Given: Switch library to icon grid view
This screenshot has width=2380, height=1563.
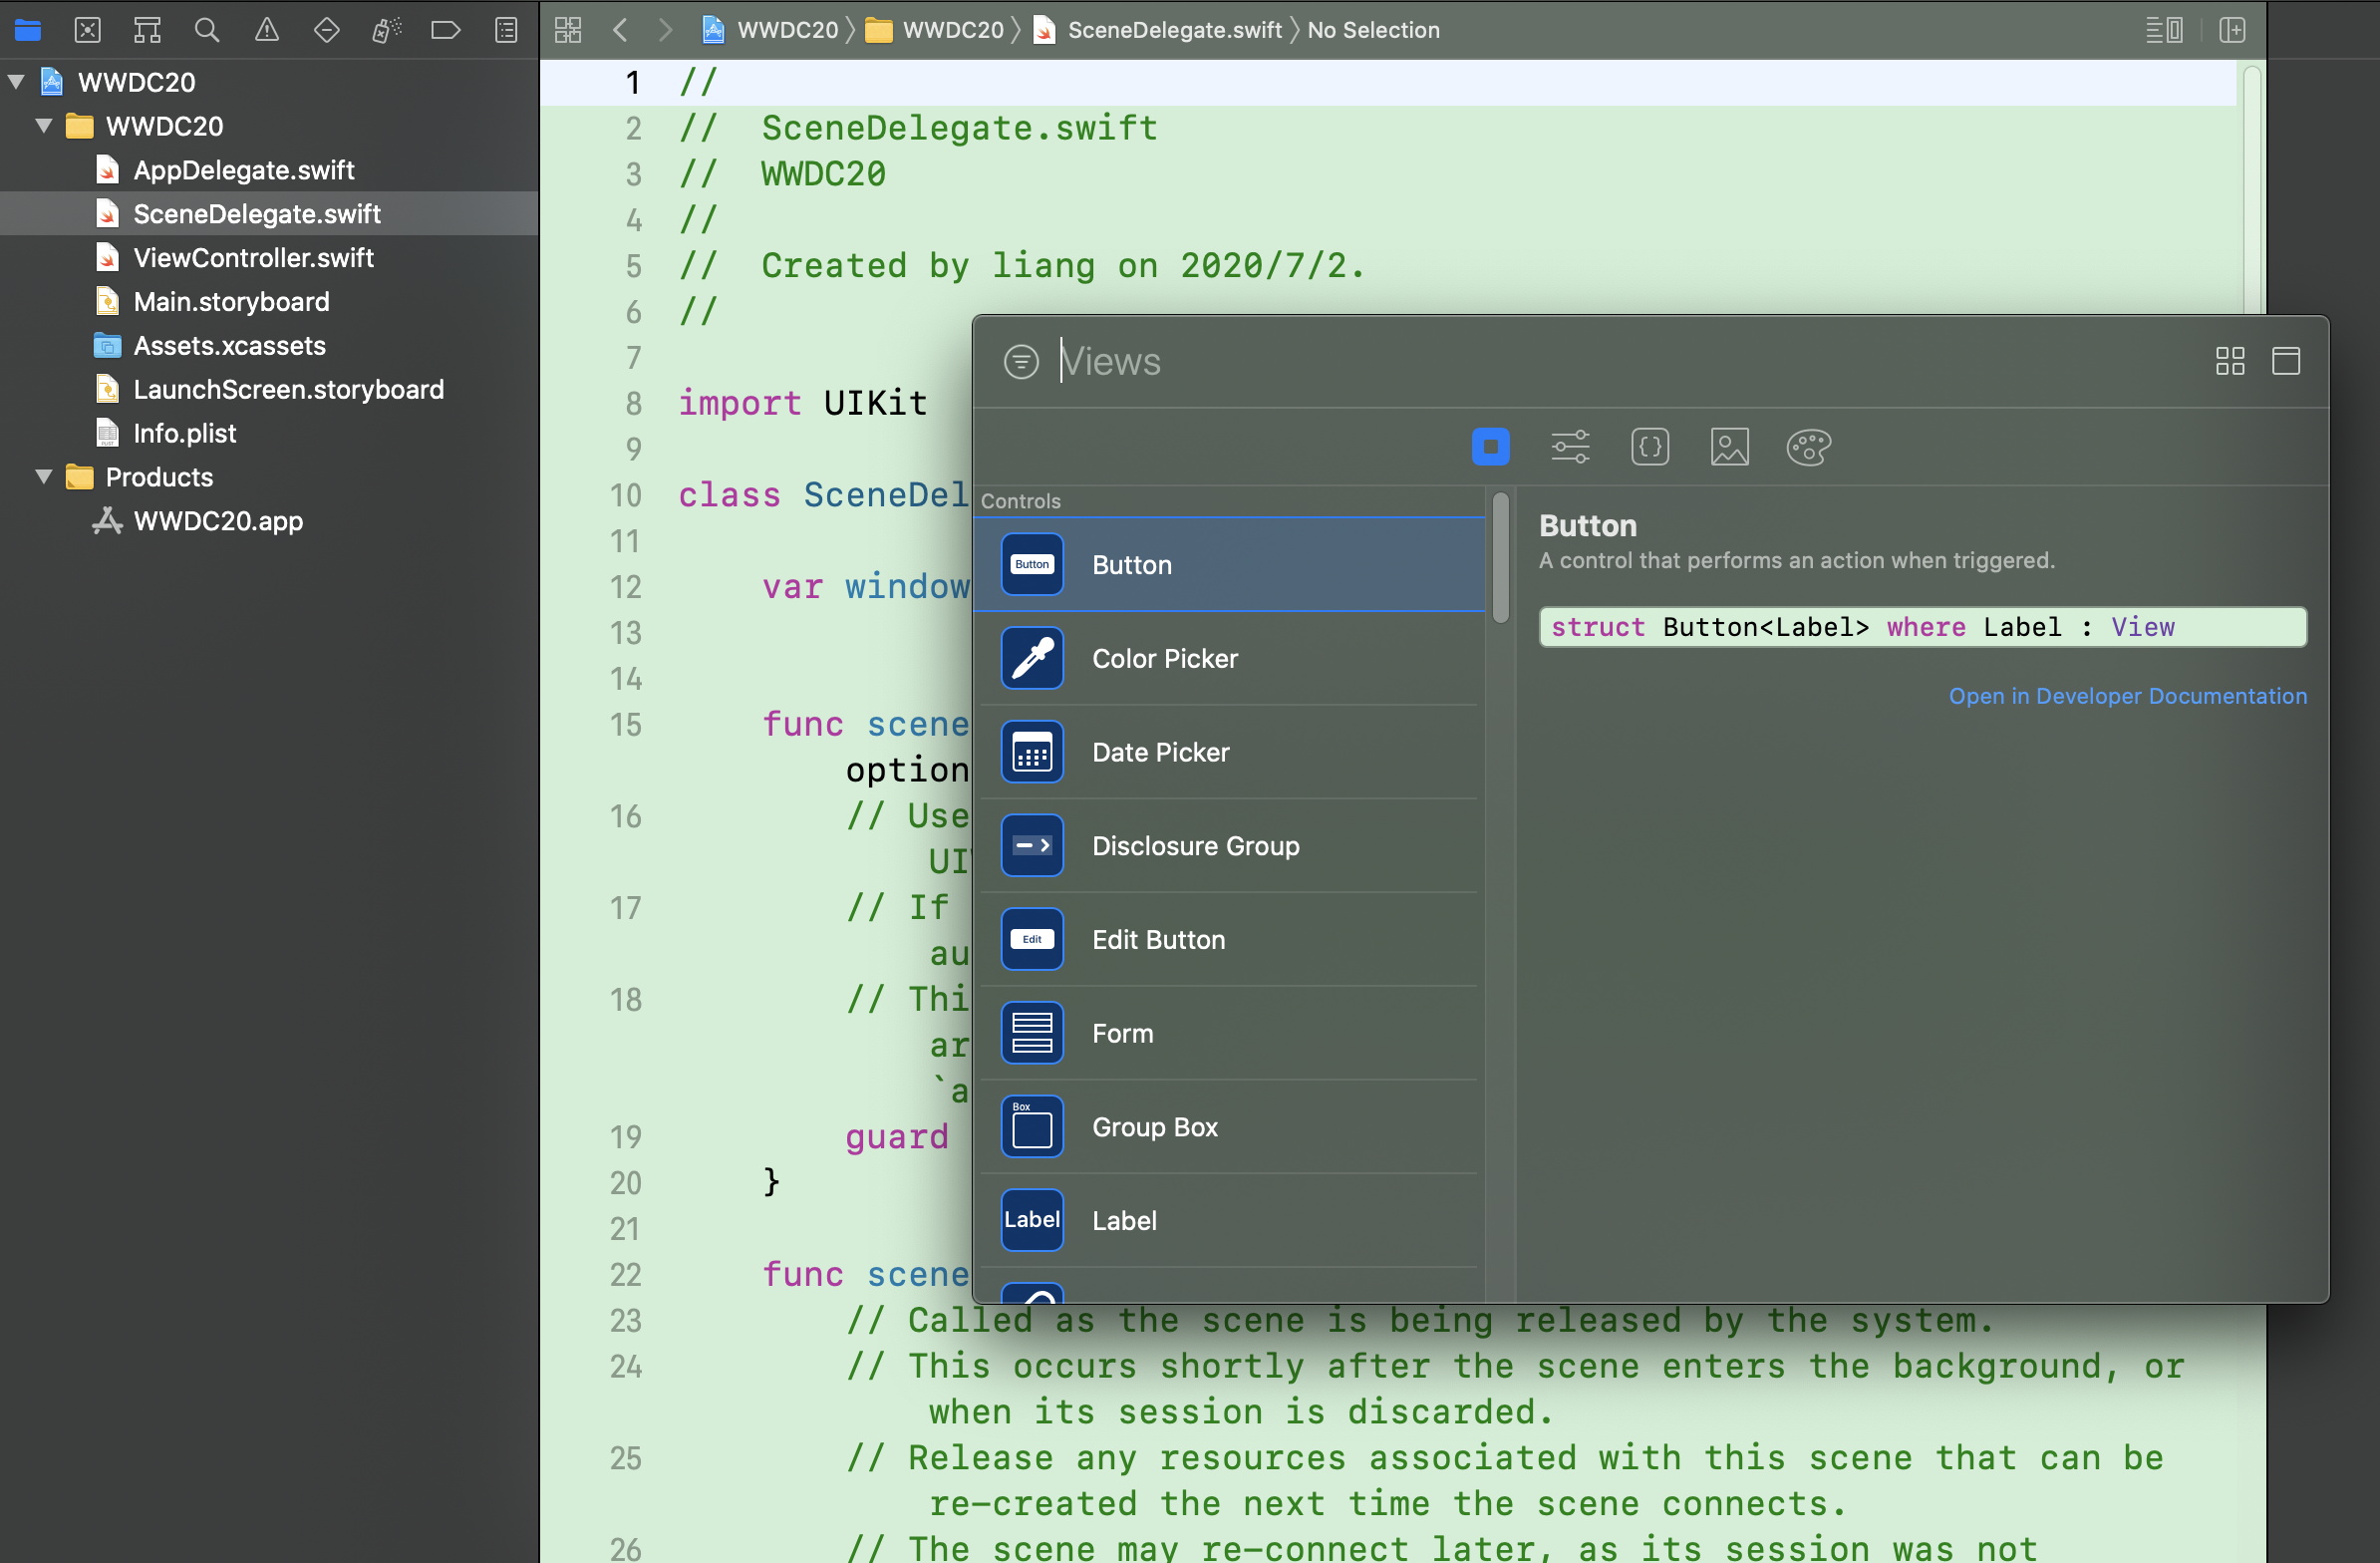Looking at the screenshot, I should point(2230,361).
